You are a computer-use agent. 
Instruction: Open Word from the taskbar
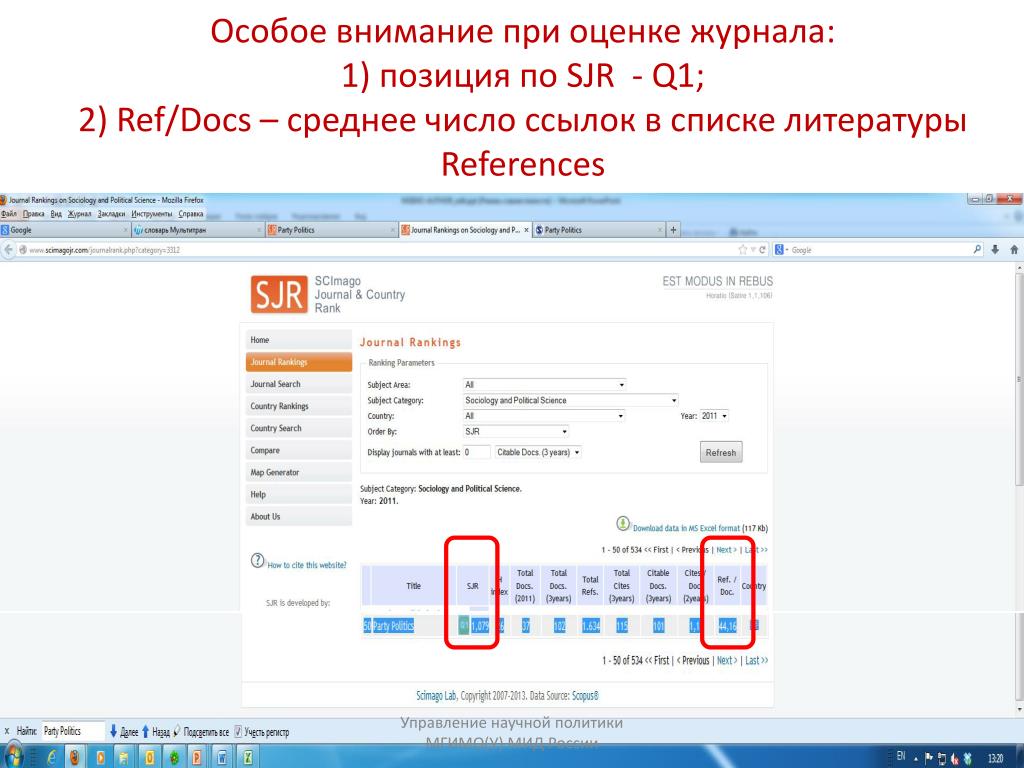click(222, 758)
